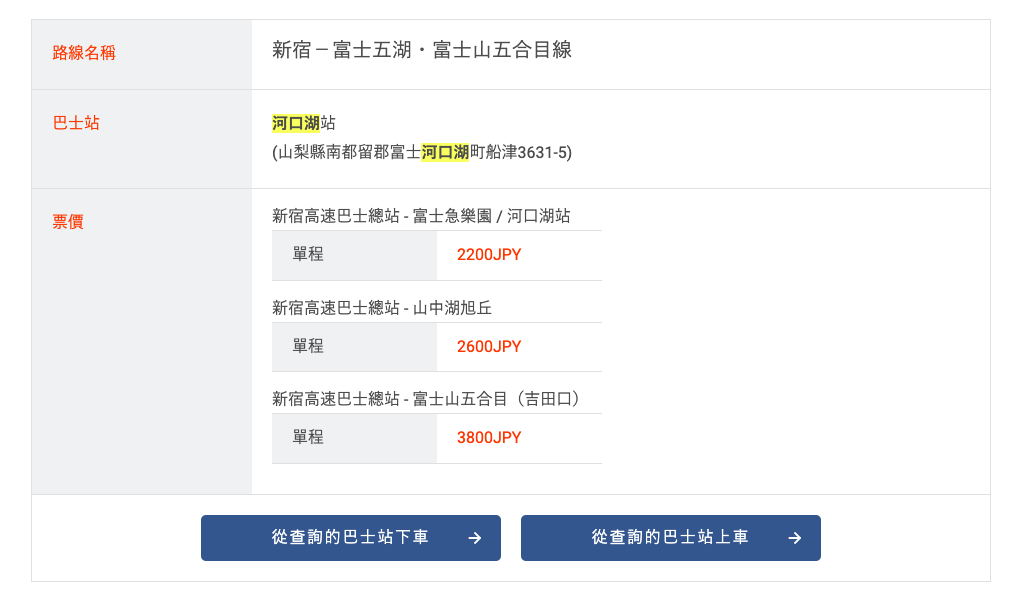Click the 富士急樂園 / 河口湖站 fare heading
Viewport: 1009px width, 613px height.
421,216
